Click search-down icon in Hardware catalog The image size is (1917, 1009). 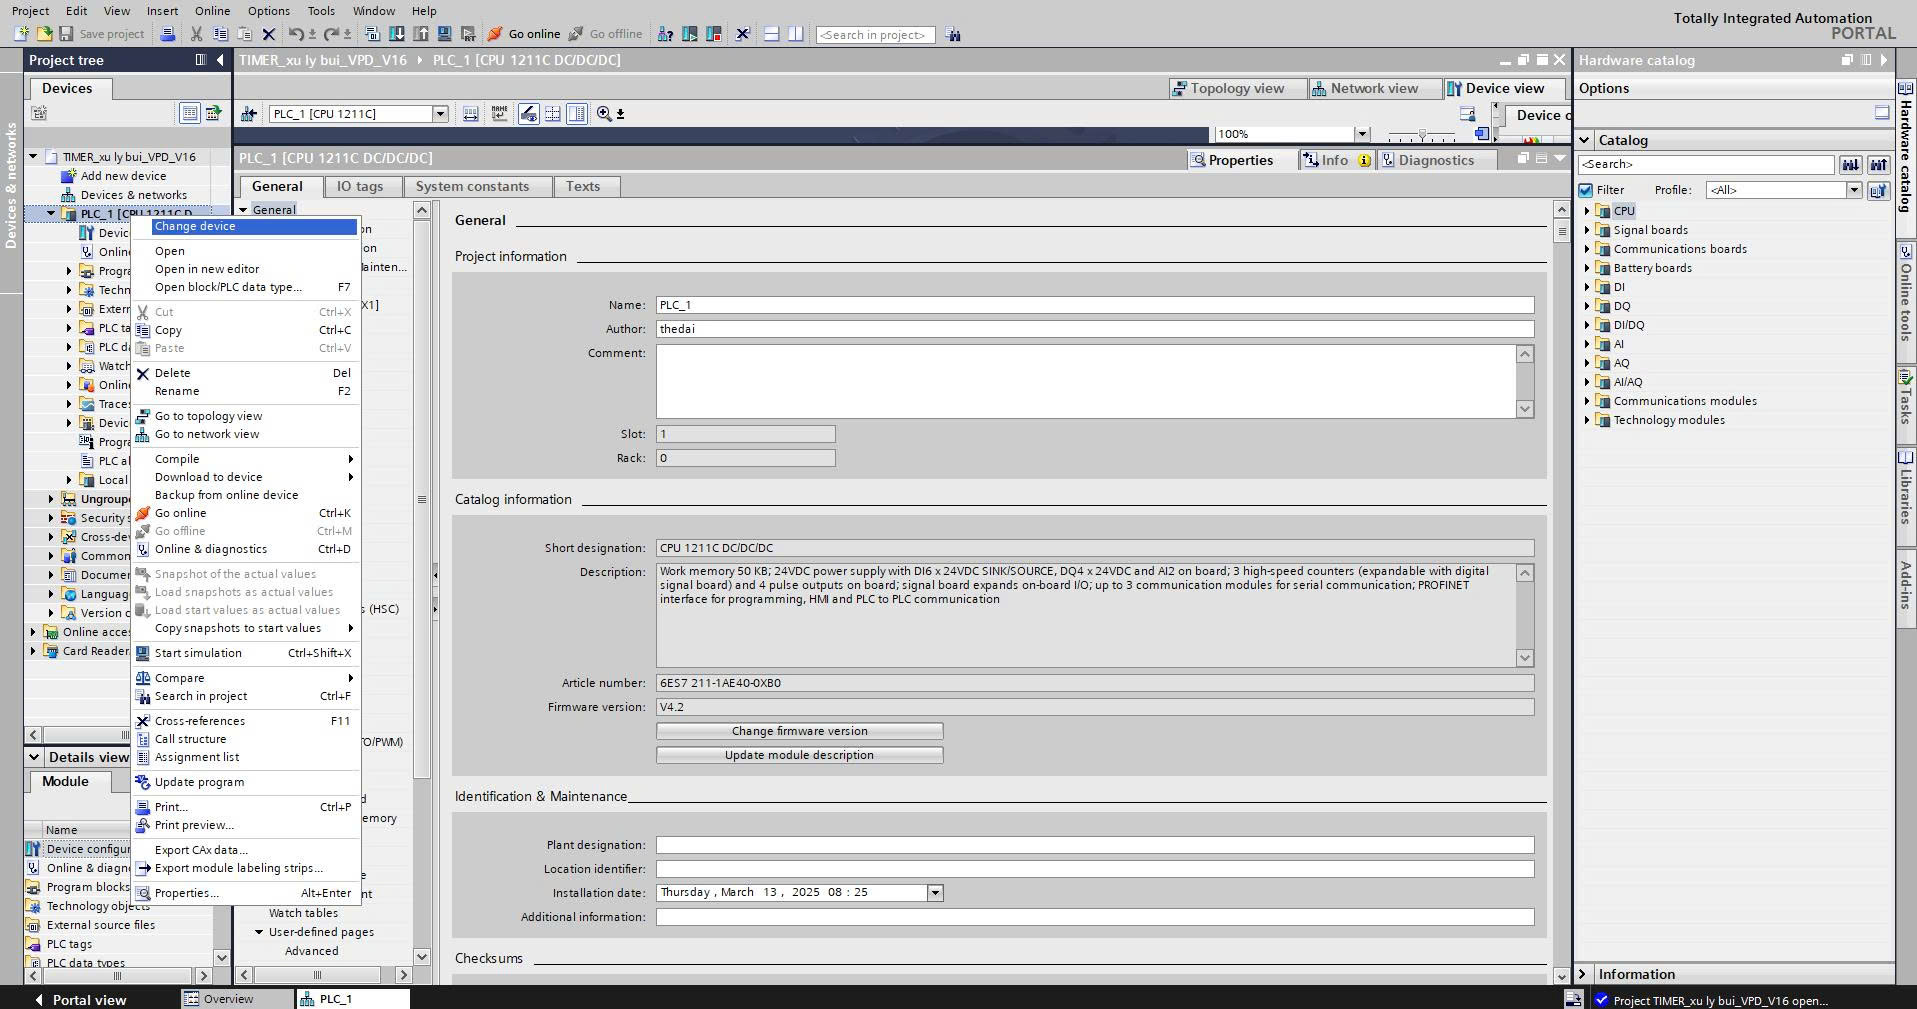[x=1851, y=164]
